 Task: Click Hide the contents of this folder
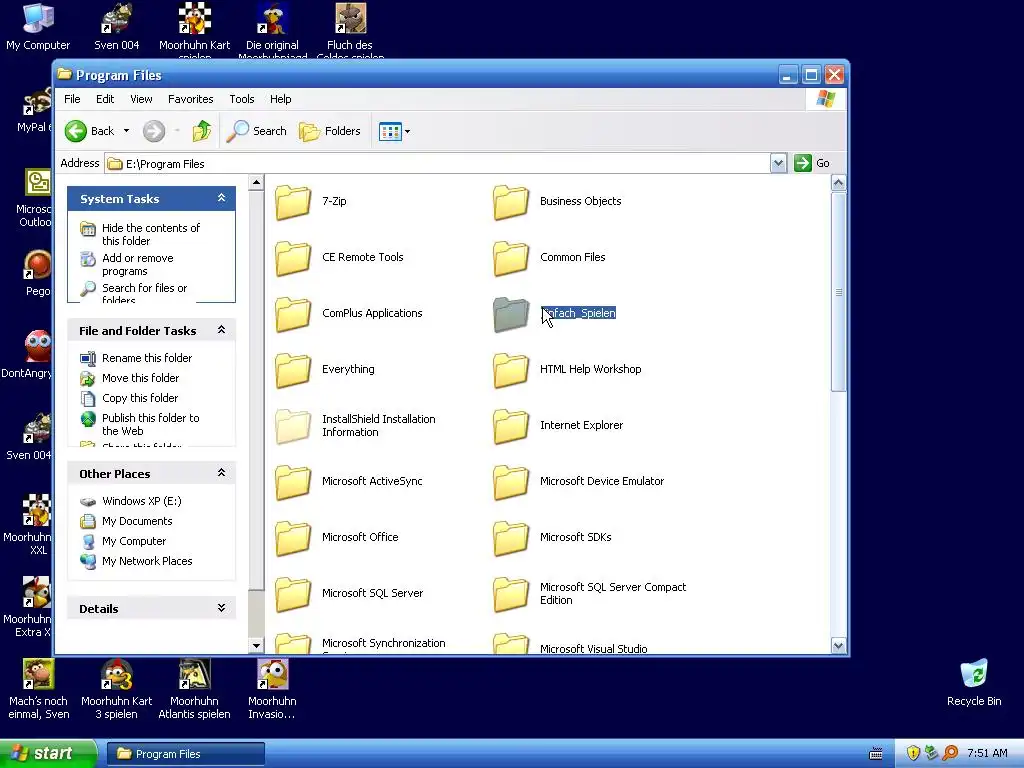(151, 234)
